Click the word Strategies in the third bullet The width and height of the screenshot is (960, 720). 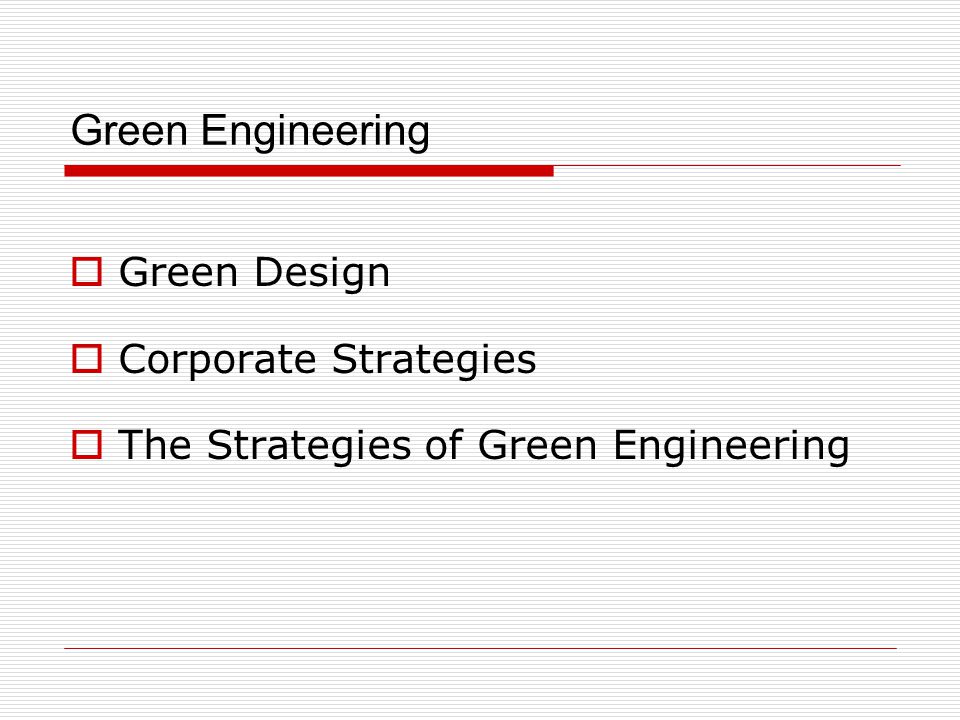pos(309,447)
